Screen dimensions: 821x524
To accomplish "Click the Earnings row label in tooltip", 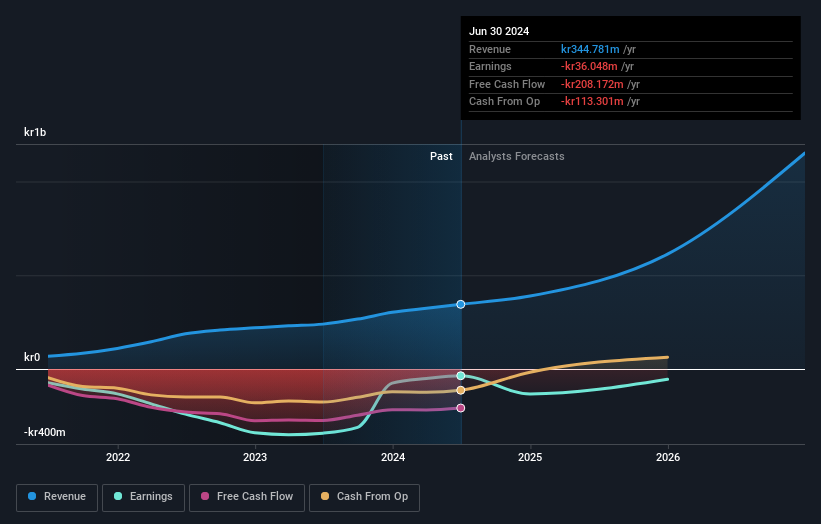I will pos(490,66).
